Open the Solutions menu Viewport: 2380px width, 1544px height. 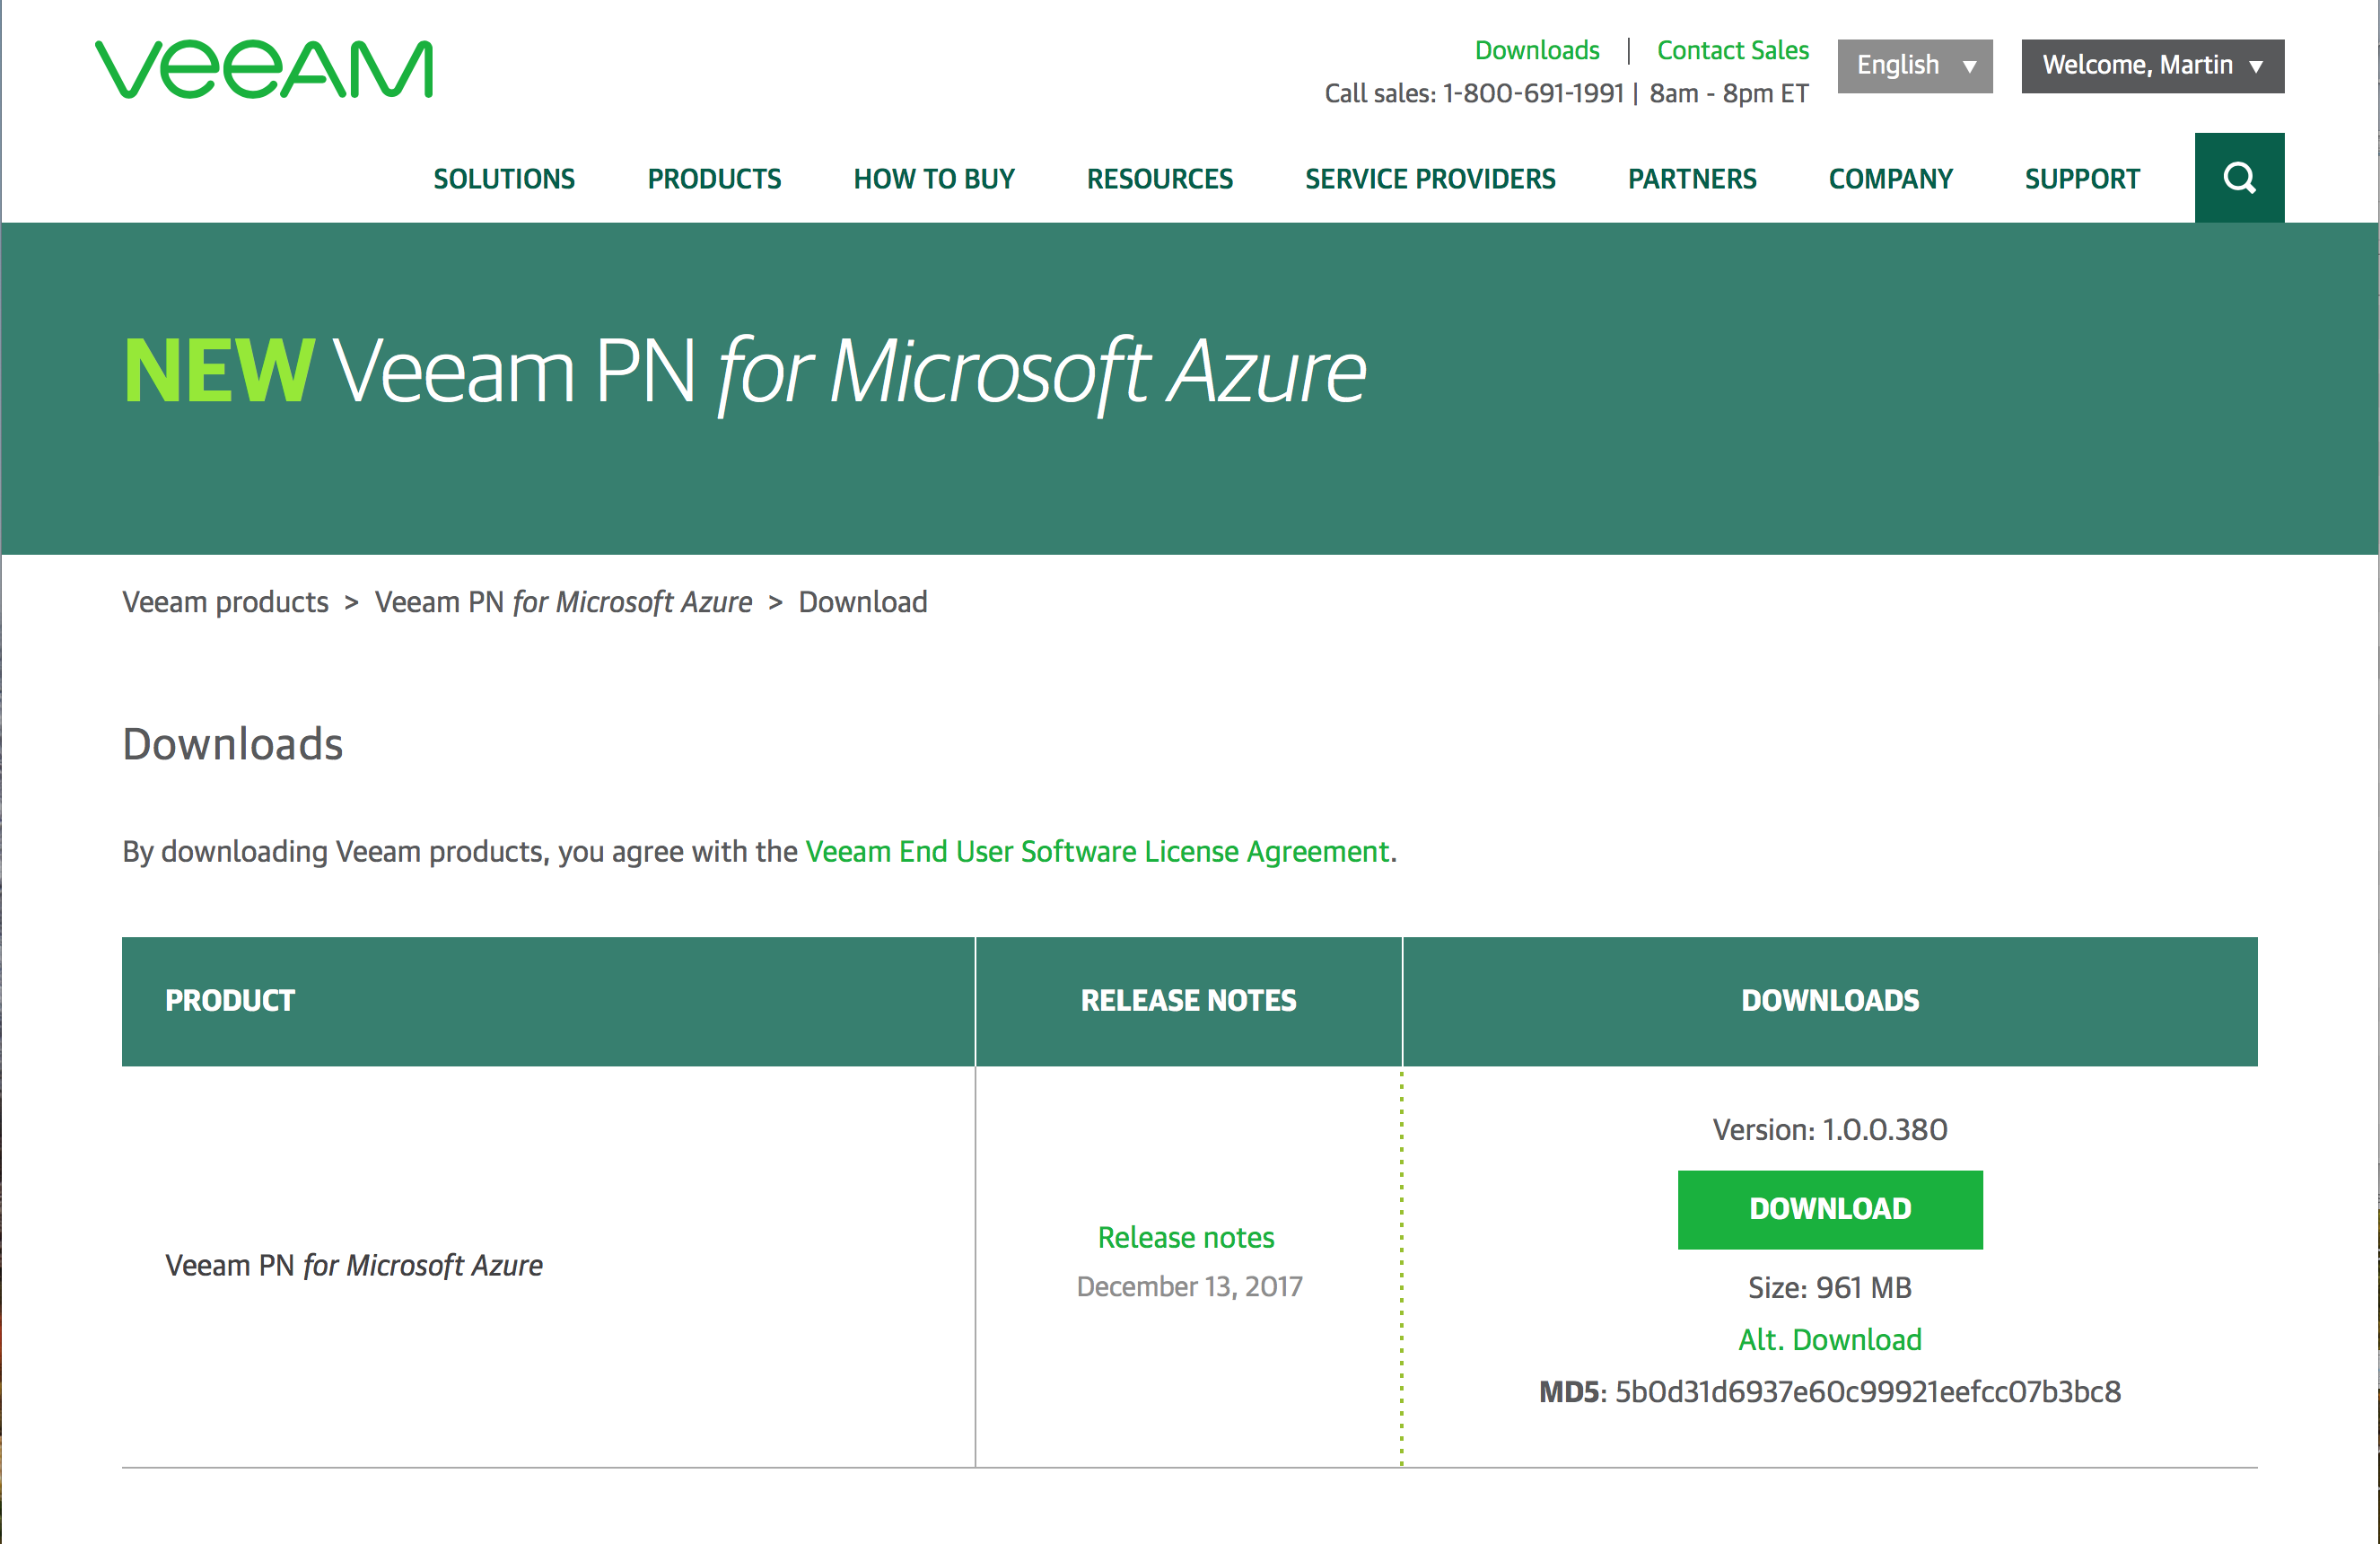(504, 179)
